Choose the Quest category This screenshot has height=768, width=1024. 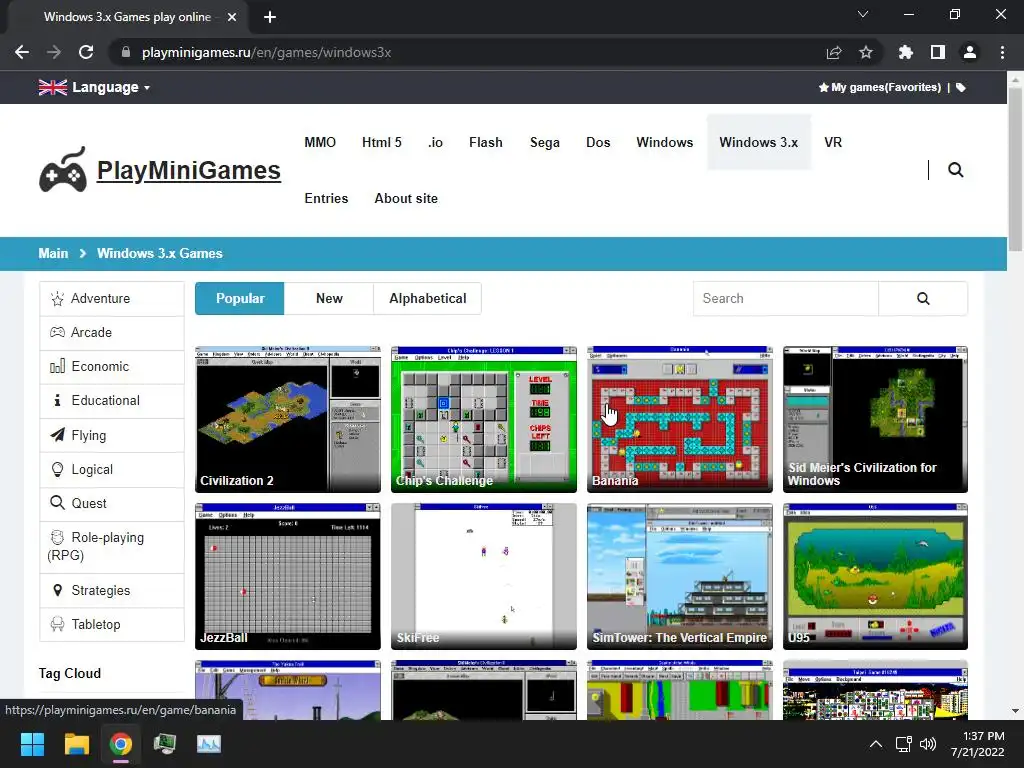pyautogui.click(x=112, y=504)
